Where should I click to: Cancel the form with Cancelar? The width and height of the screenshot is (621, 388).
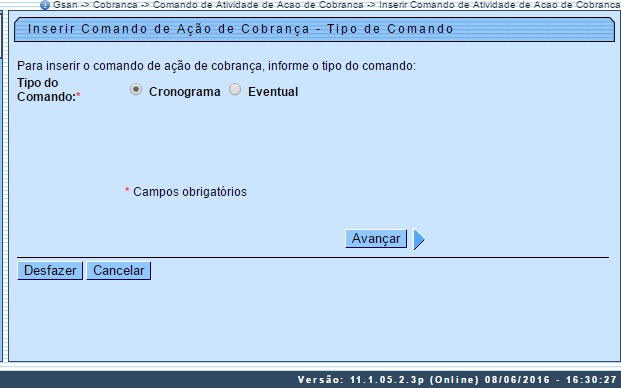[x=118, y=271]
